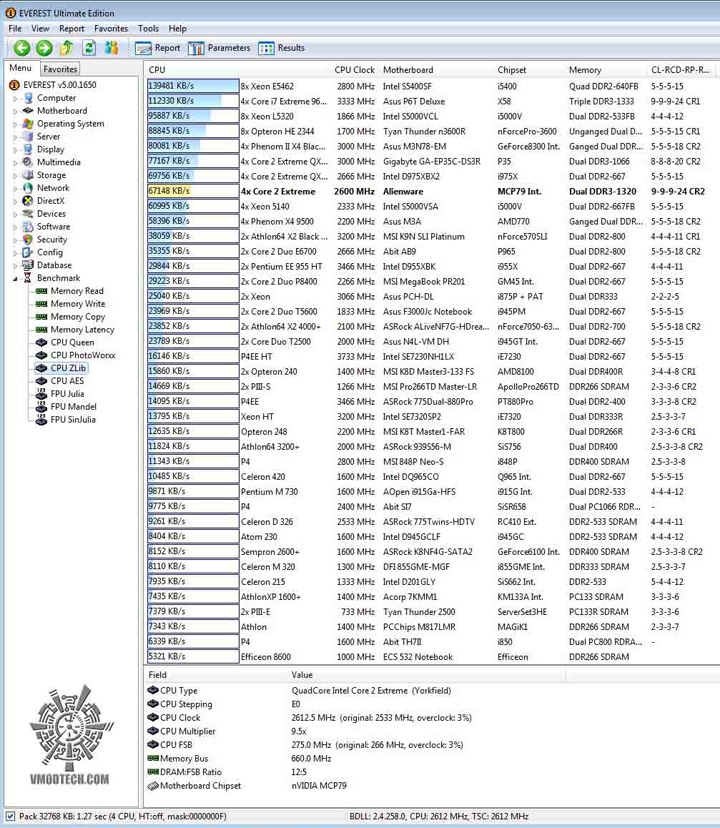Expand the Computer tree node
This screenshot has height=828, width=720.
(x=15, y=98)
